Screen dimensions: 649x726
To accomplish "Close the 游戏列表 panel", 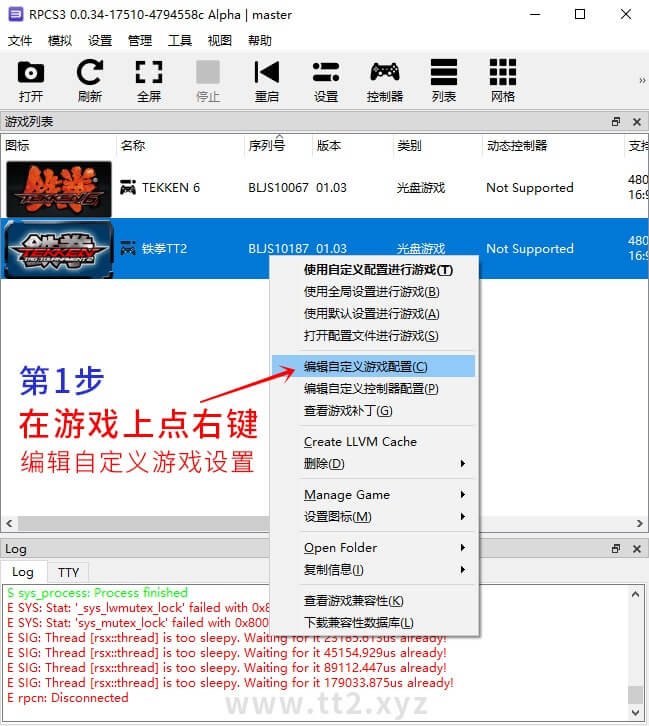I will (637, 122).
